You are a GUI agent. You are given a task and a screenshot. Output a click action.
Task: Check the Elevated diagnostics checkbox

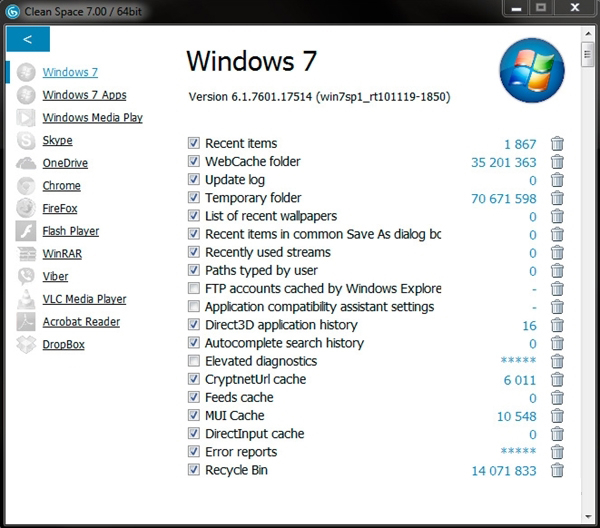[194, 360]
